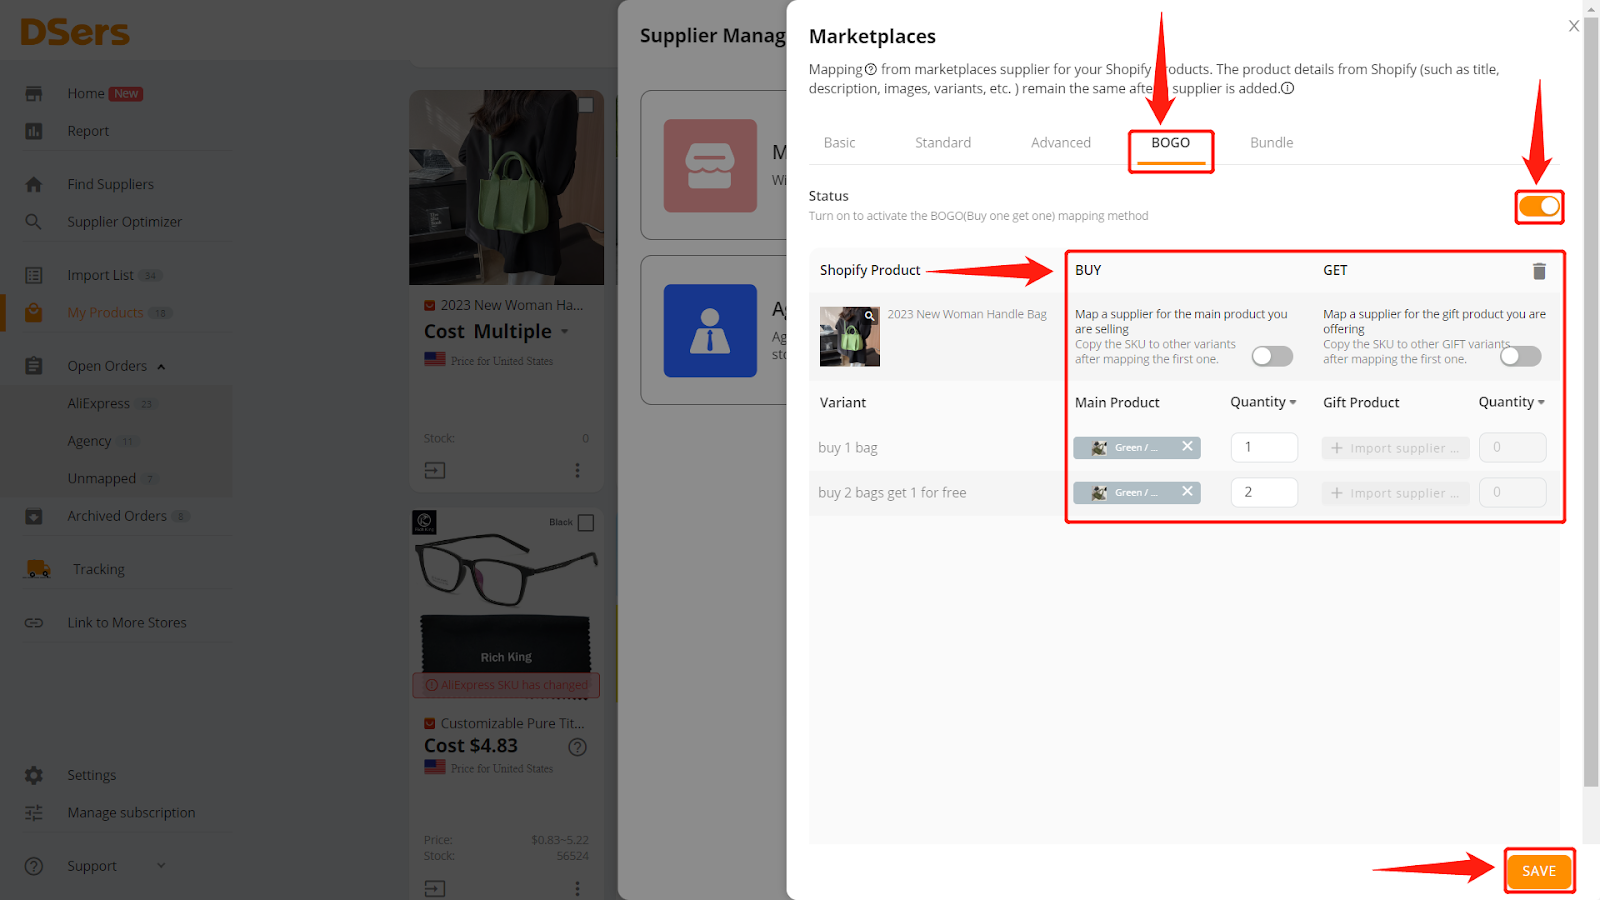Select the BOGO mapping tab

pyautogui.click(x=1171, y=143)
